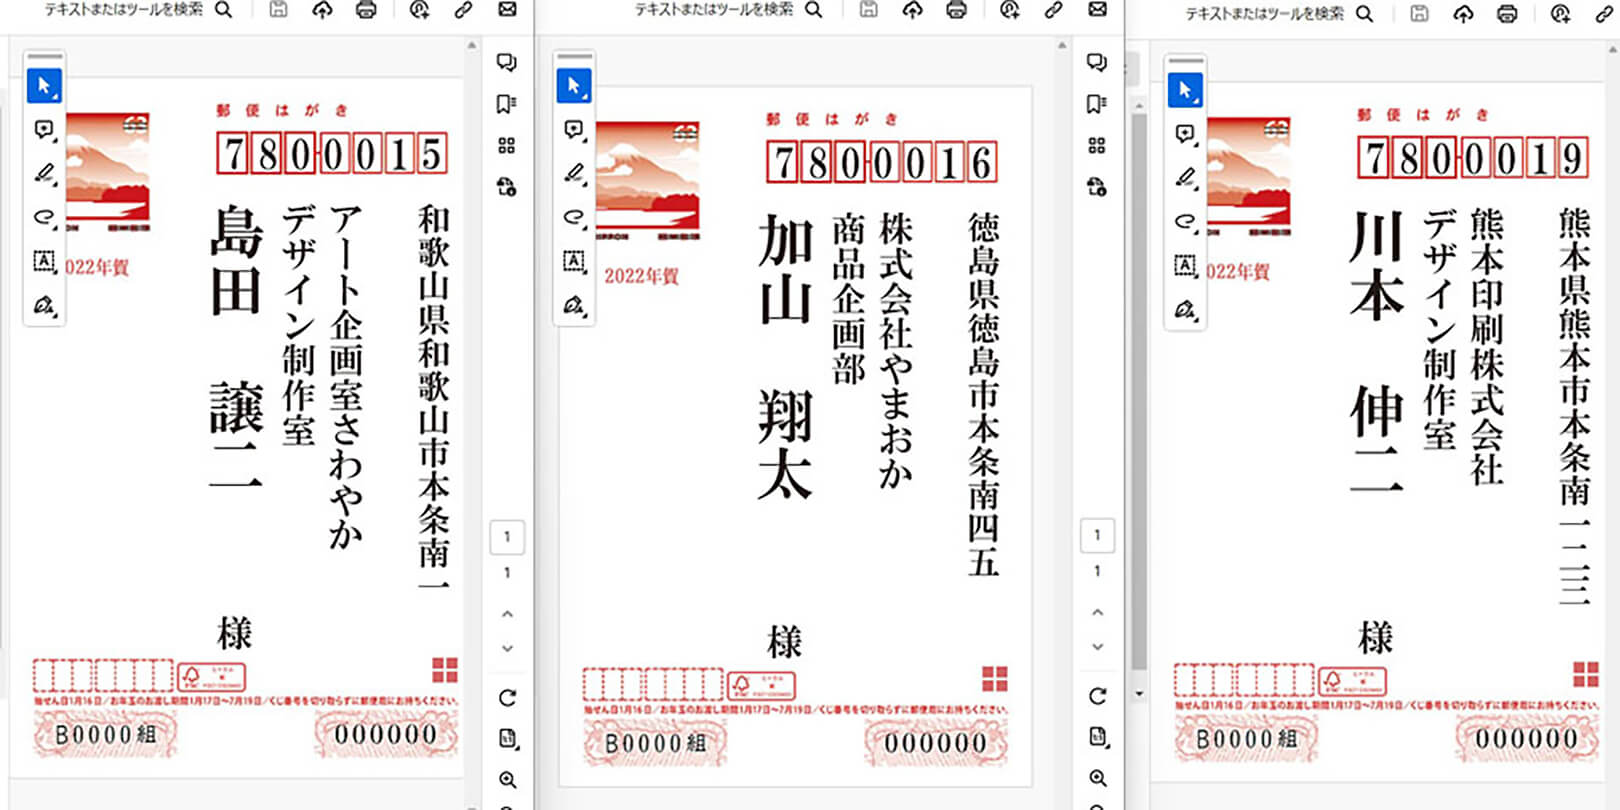The image size is (1620, 810).
Task: Click zoom in magnifier in middle window
Action: pos(1097,778)
